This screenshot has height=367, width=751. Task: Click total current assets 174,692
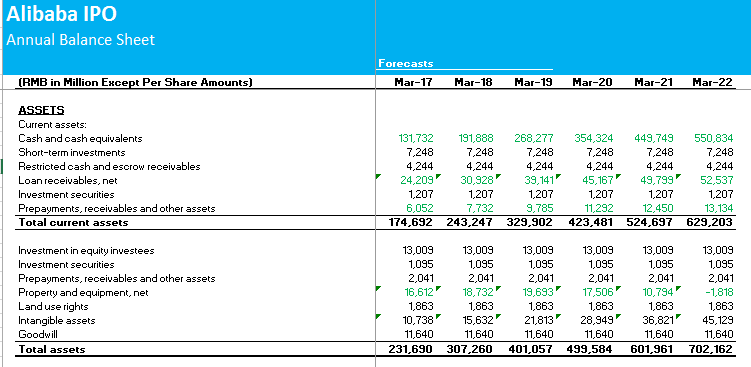[x=410, y=222]
